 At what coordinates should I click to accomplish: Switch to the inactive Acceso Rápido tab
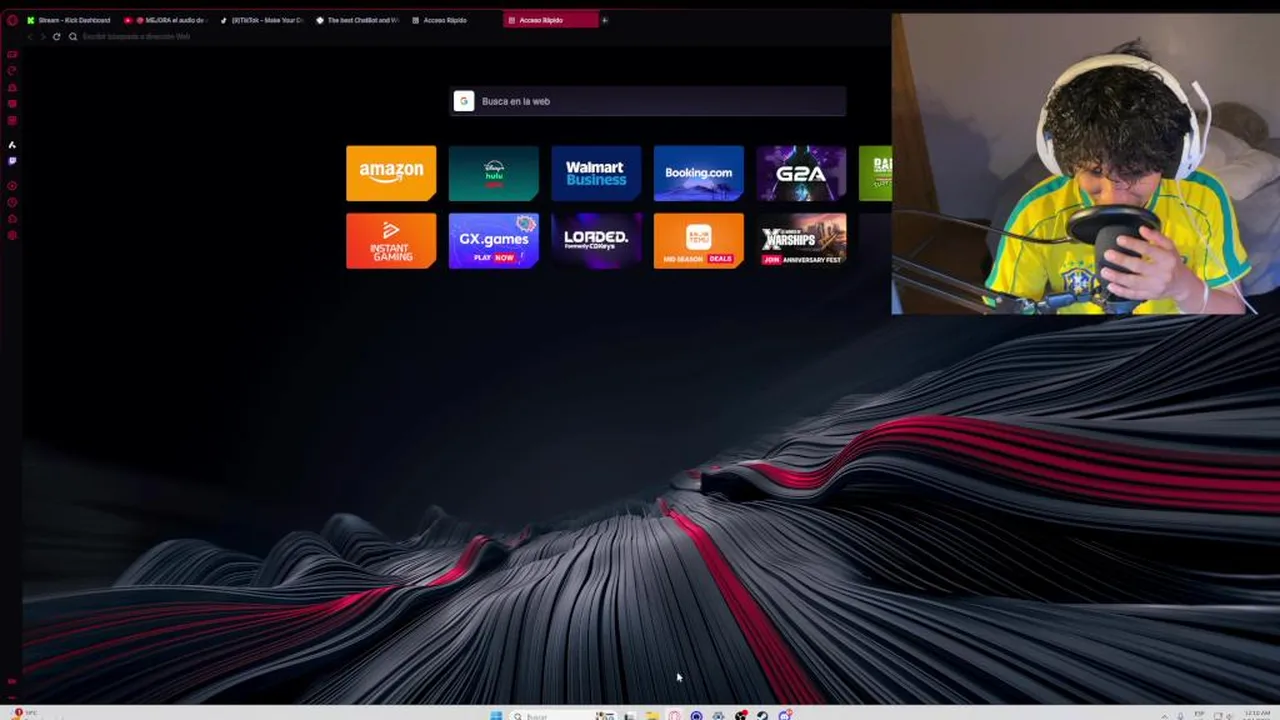(x=454, y=20)
